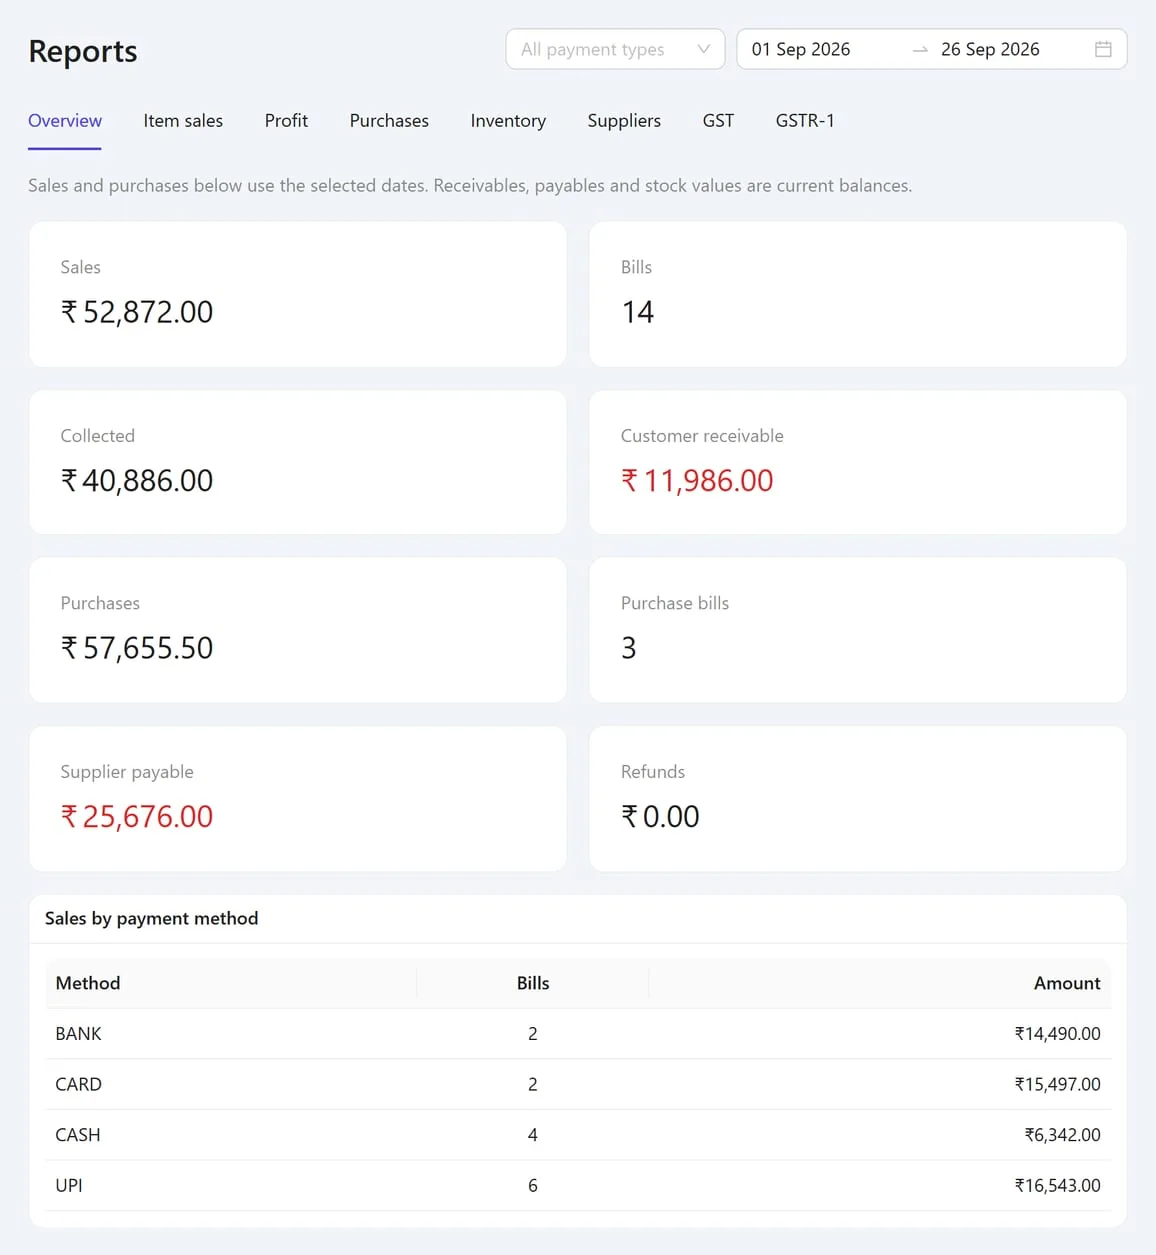
Task: Open the GSTR-1 tab
Action: click(x=805, y=121)
